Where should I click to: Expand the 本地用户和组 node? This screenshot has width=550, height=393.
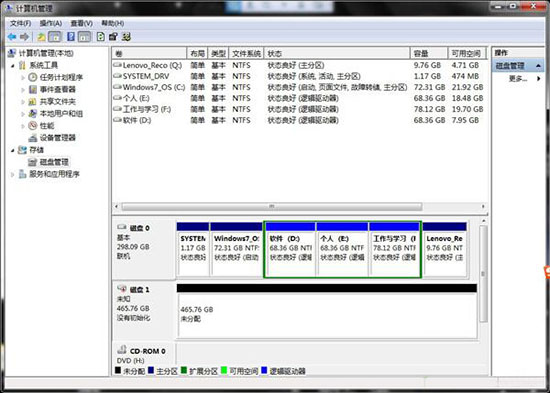[23, 114]
